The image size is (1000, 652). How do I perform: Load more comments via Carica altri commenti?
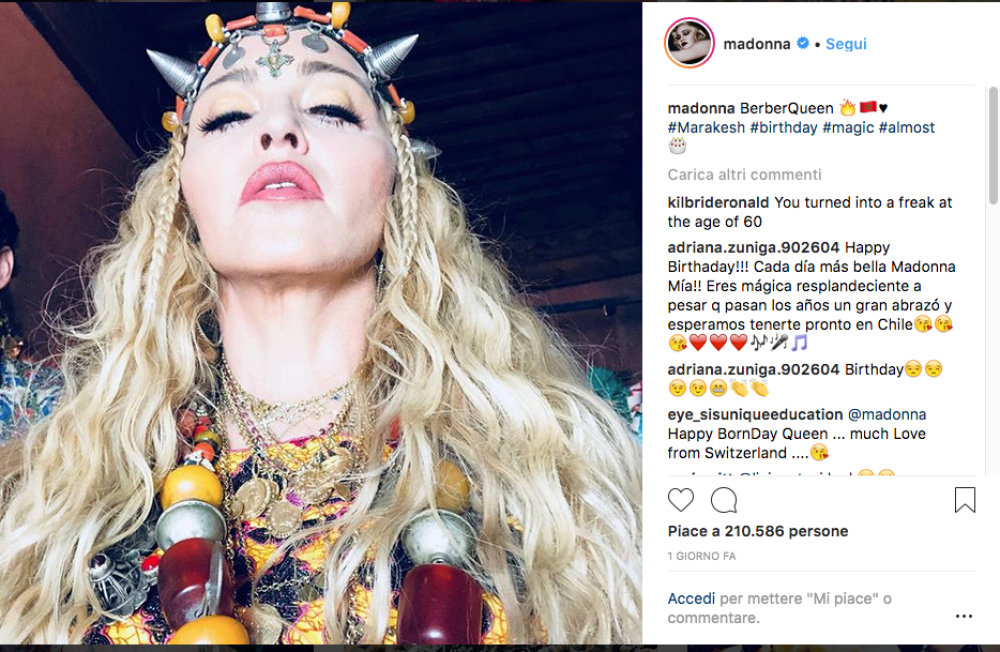click(x=745, y=174)
